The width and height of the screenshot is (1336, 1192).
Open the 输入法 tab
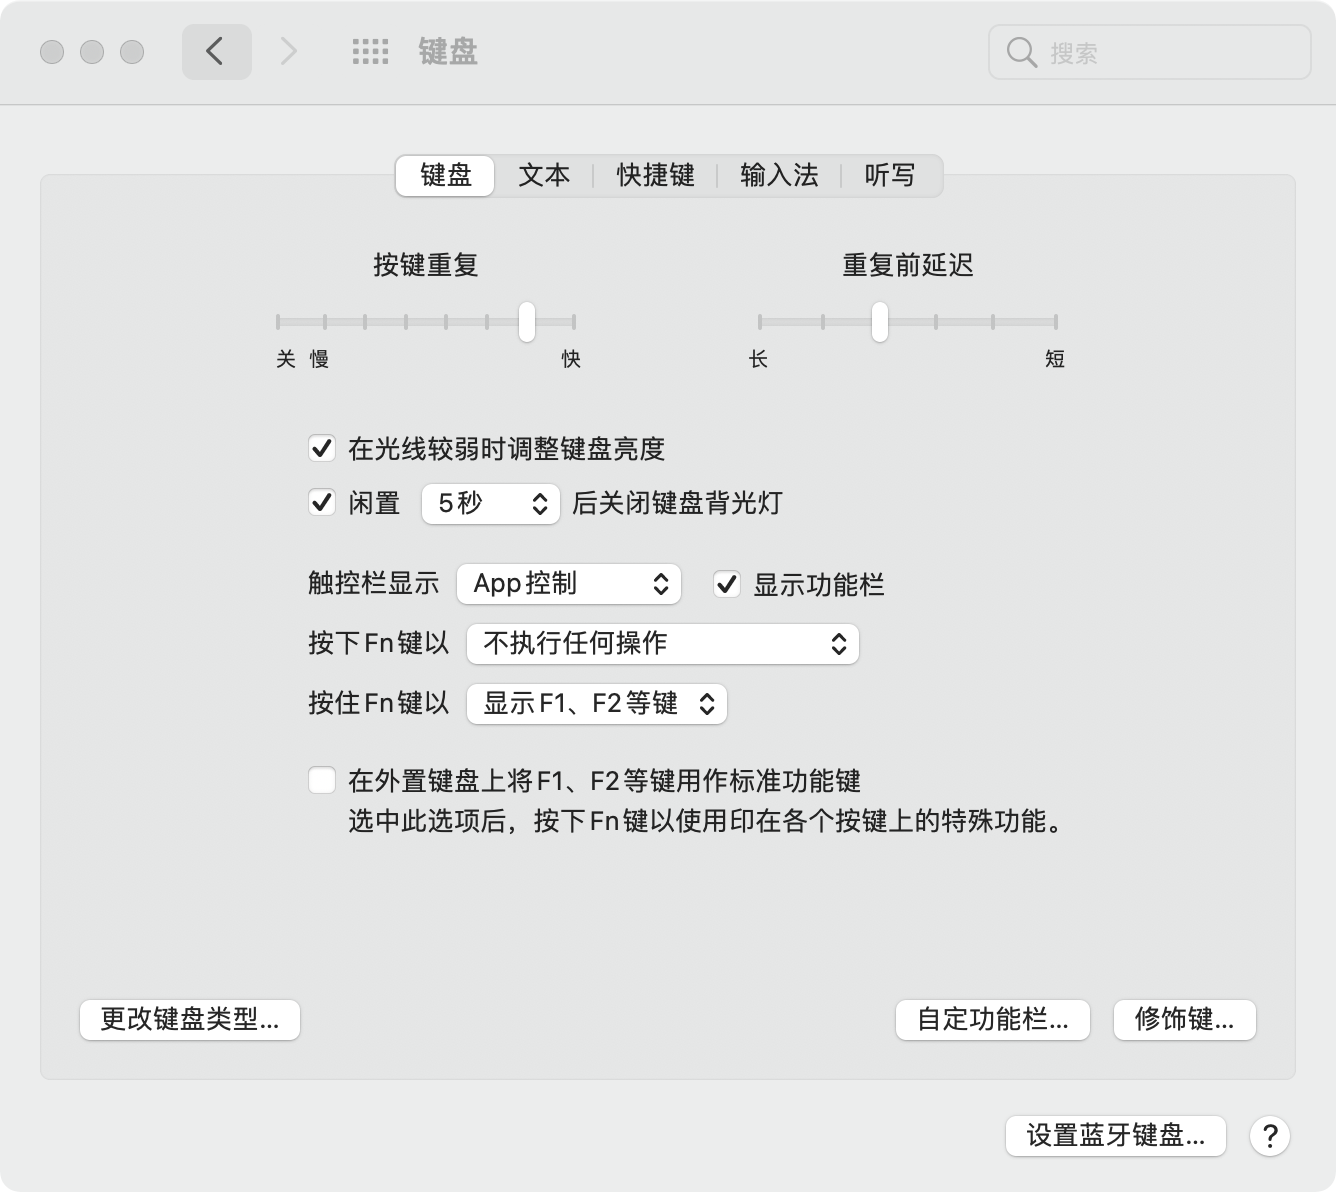(778, 175)
